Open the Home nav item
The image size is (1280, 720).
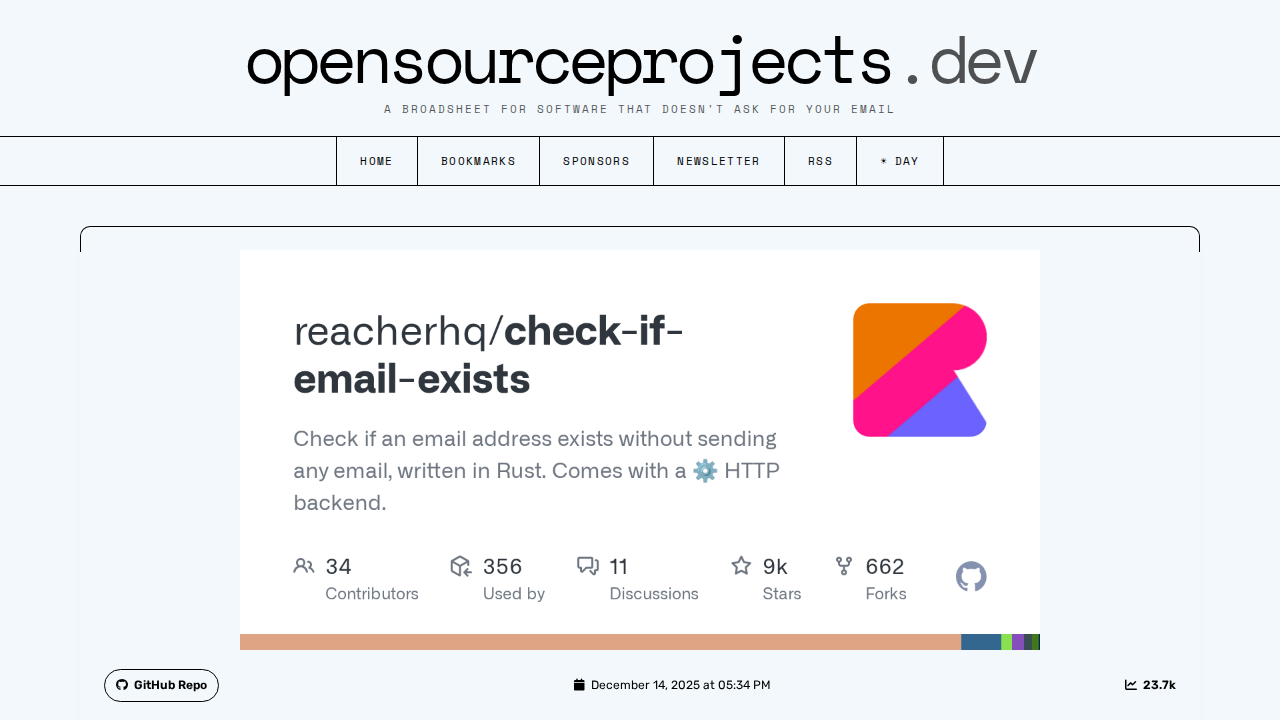pos(377,161)
